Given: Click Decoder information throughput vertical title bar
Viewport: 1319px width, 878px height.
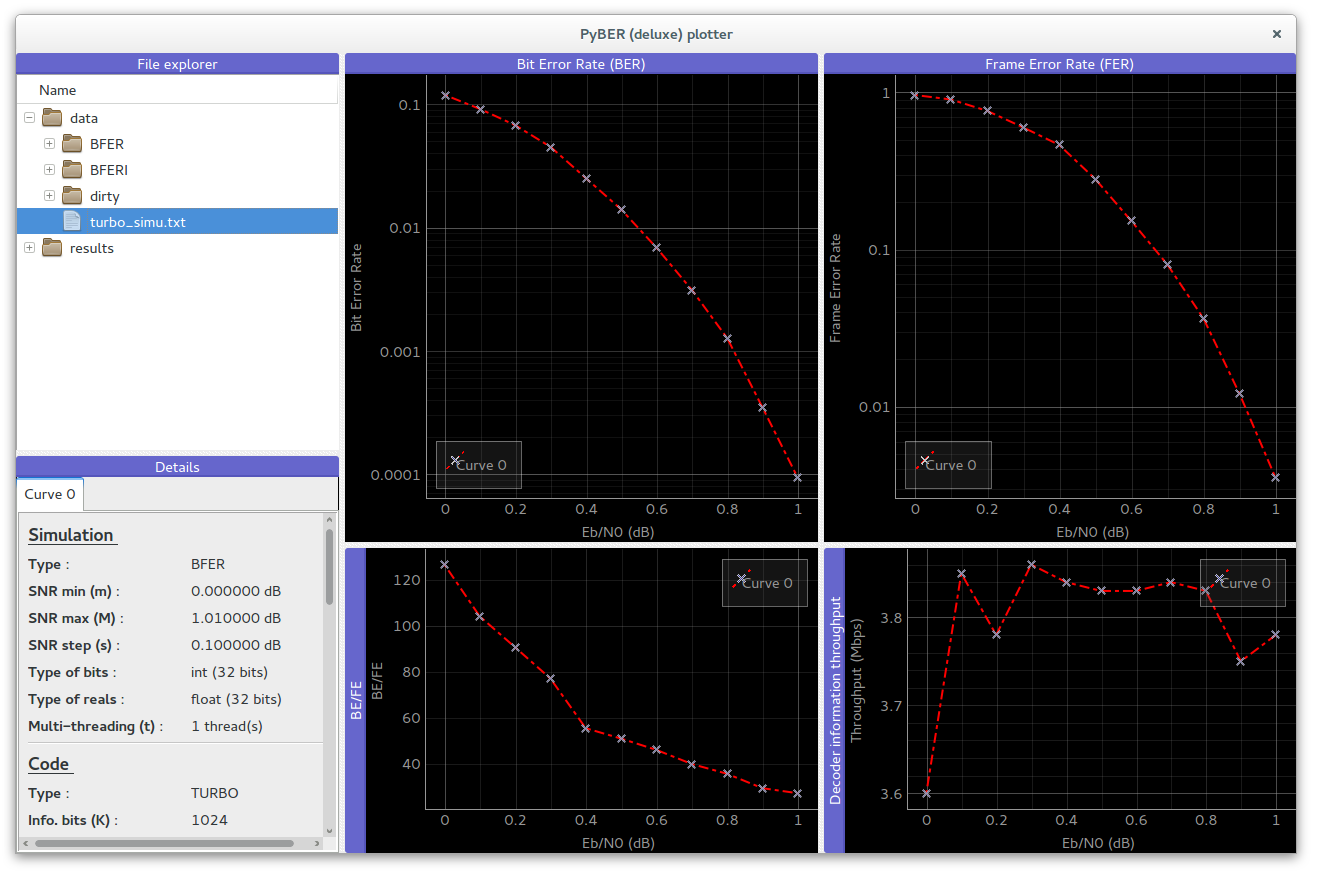Looking at the screenshot, I should [x=834, y=700].
